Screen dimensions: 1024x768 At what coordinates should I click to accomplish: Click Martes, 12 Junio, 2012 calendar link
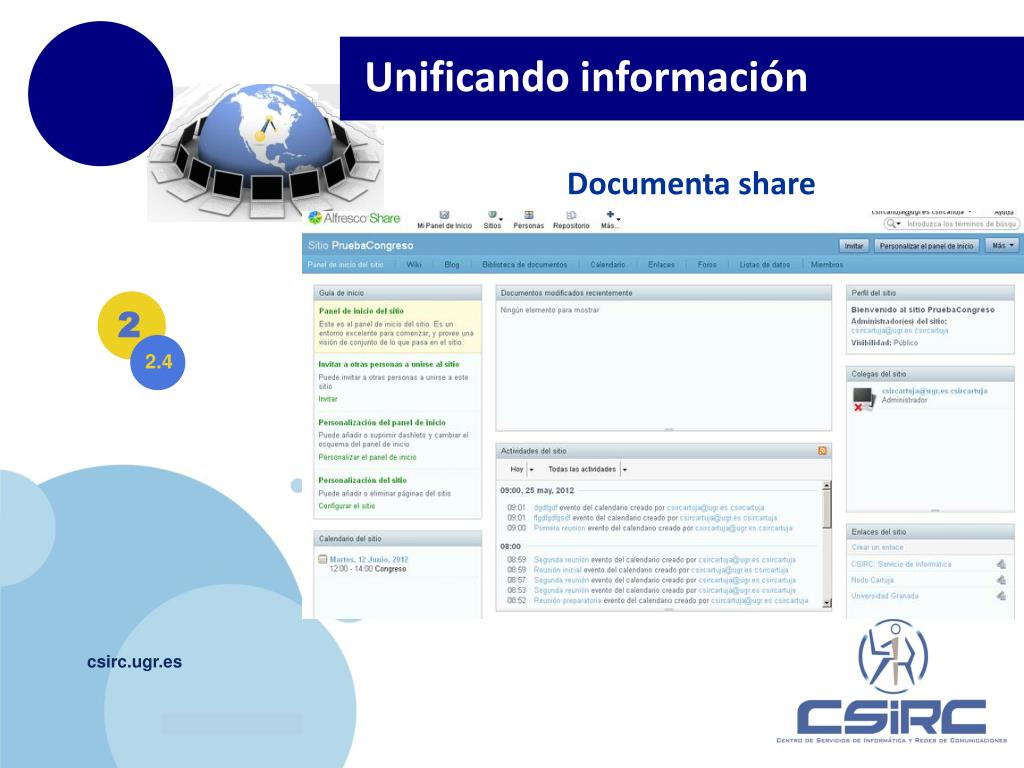pyautogui.click(x=368, y=560)
